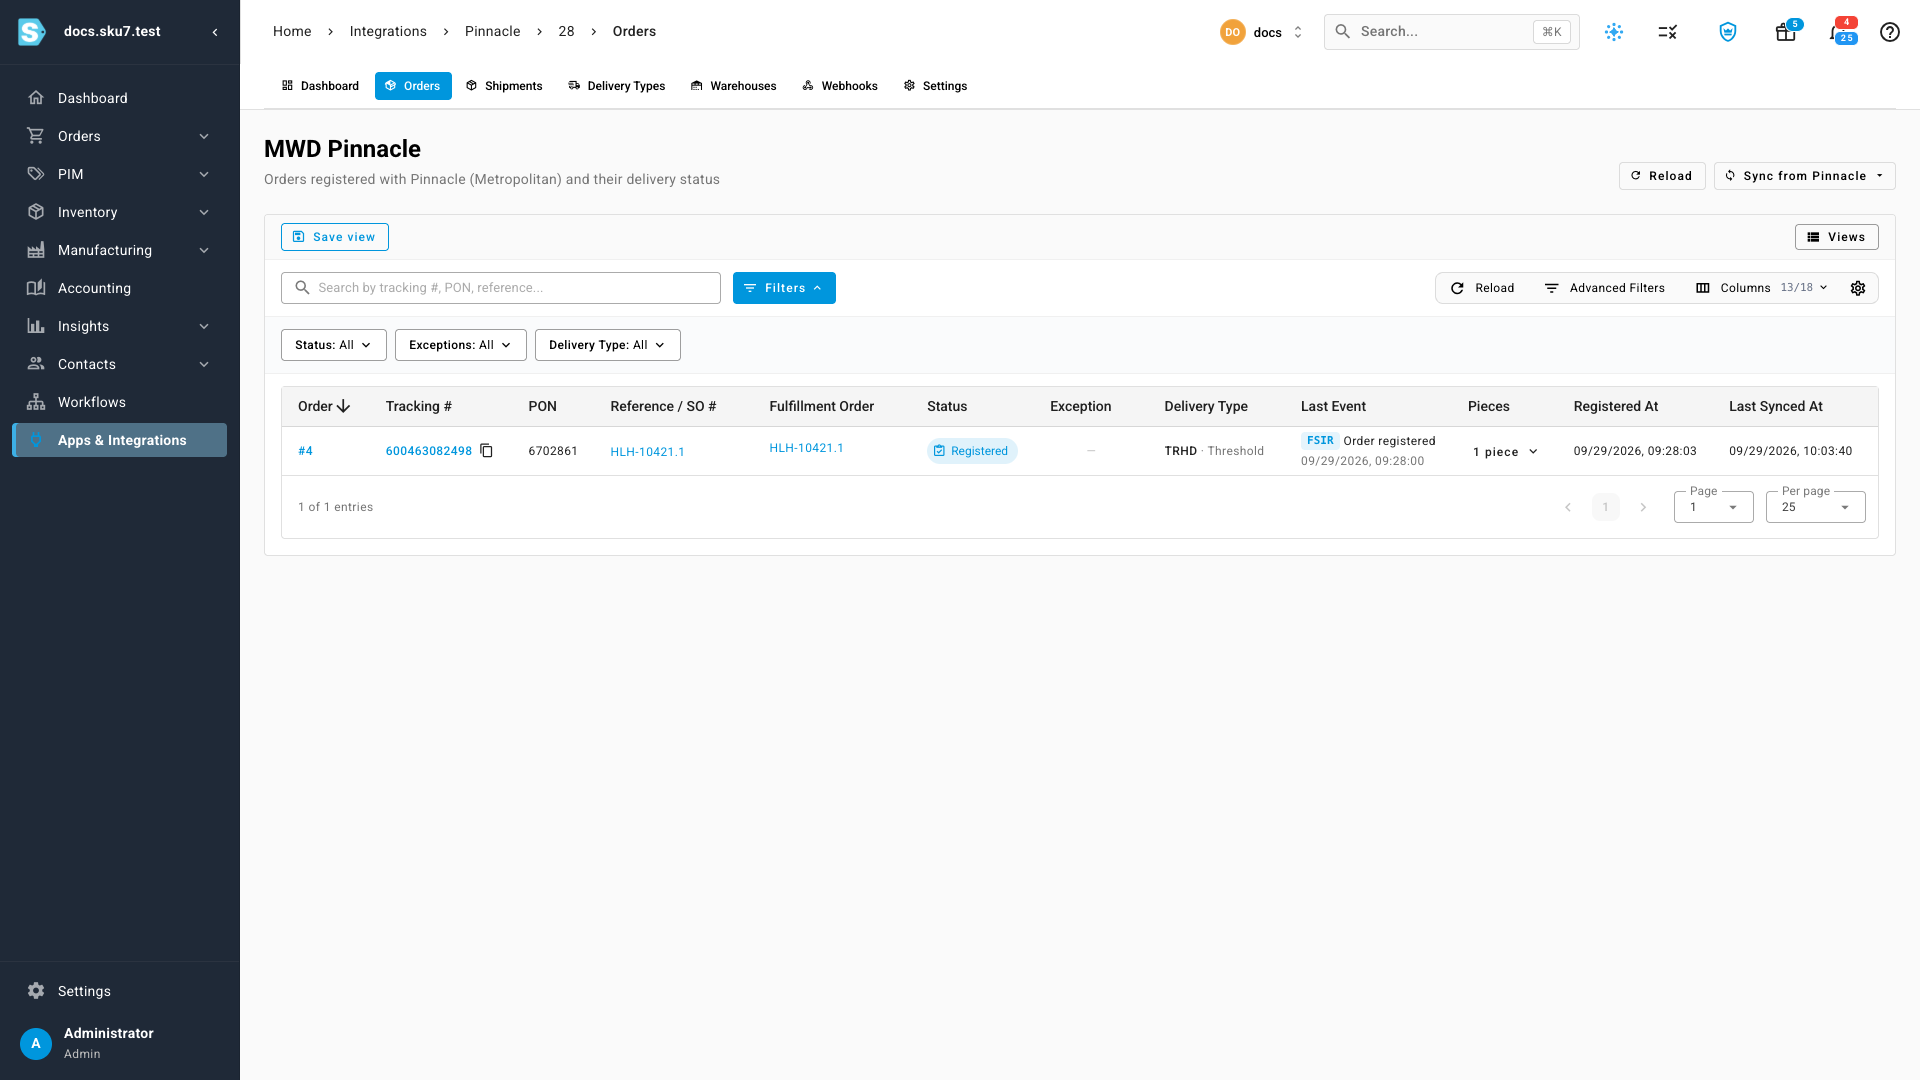Open the help question mark icon
The height and width of the screenshot is (1080, 1920).
pos(1889,32)
